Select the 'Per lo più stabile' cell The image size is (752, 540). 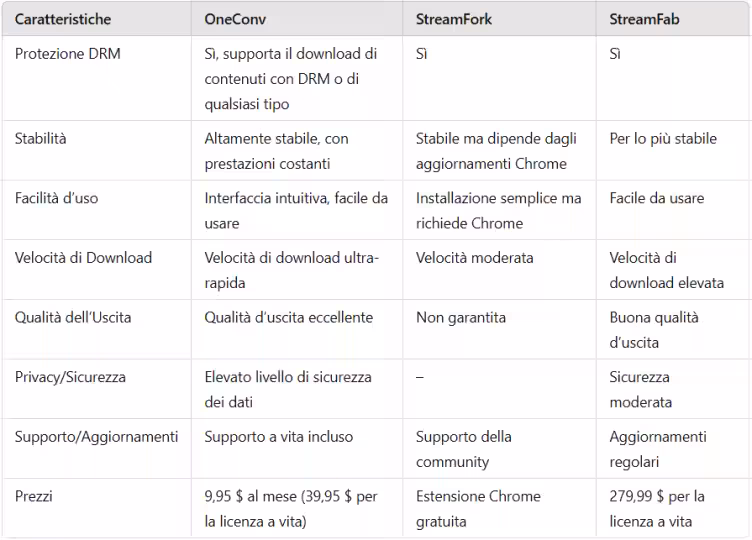tap(663, 139)
